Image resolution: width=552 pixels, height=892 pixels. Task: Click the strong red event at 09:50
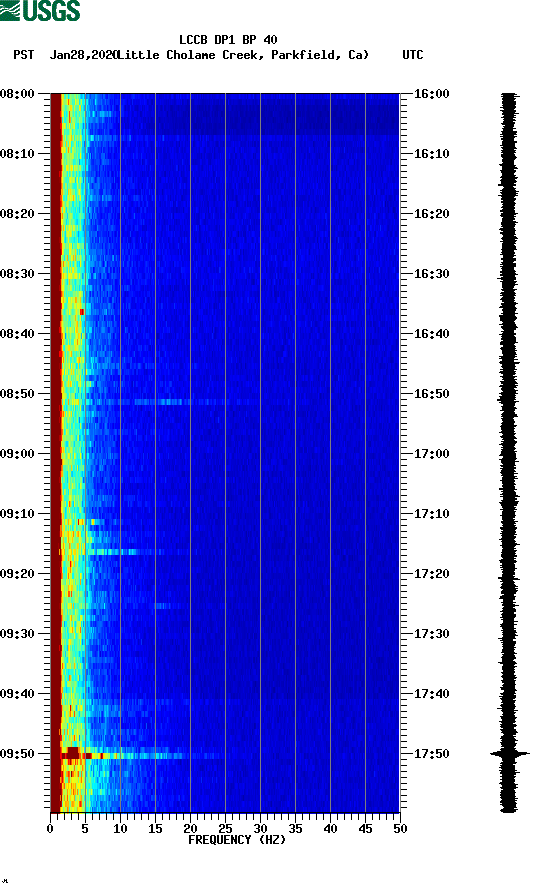(x=74, y=754)
